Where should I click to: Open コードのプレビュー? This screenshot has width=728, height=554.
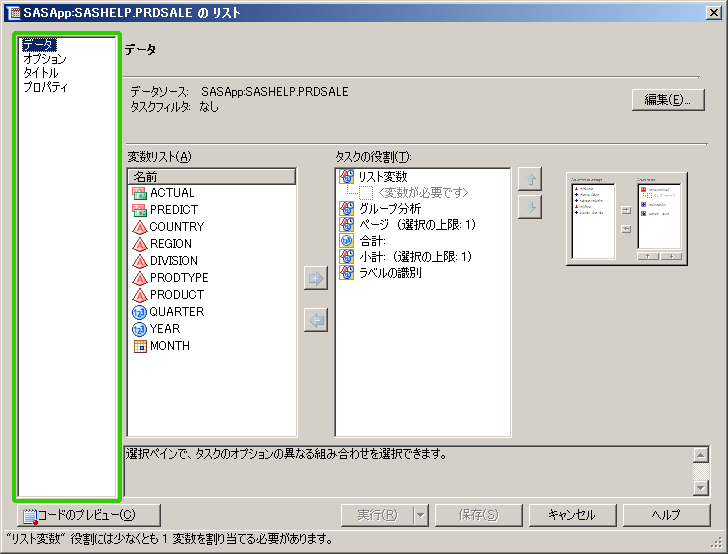[x=76, y=515]
